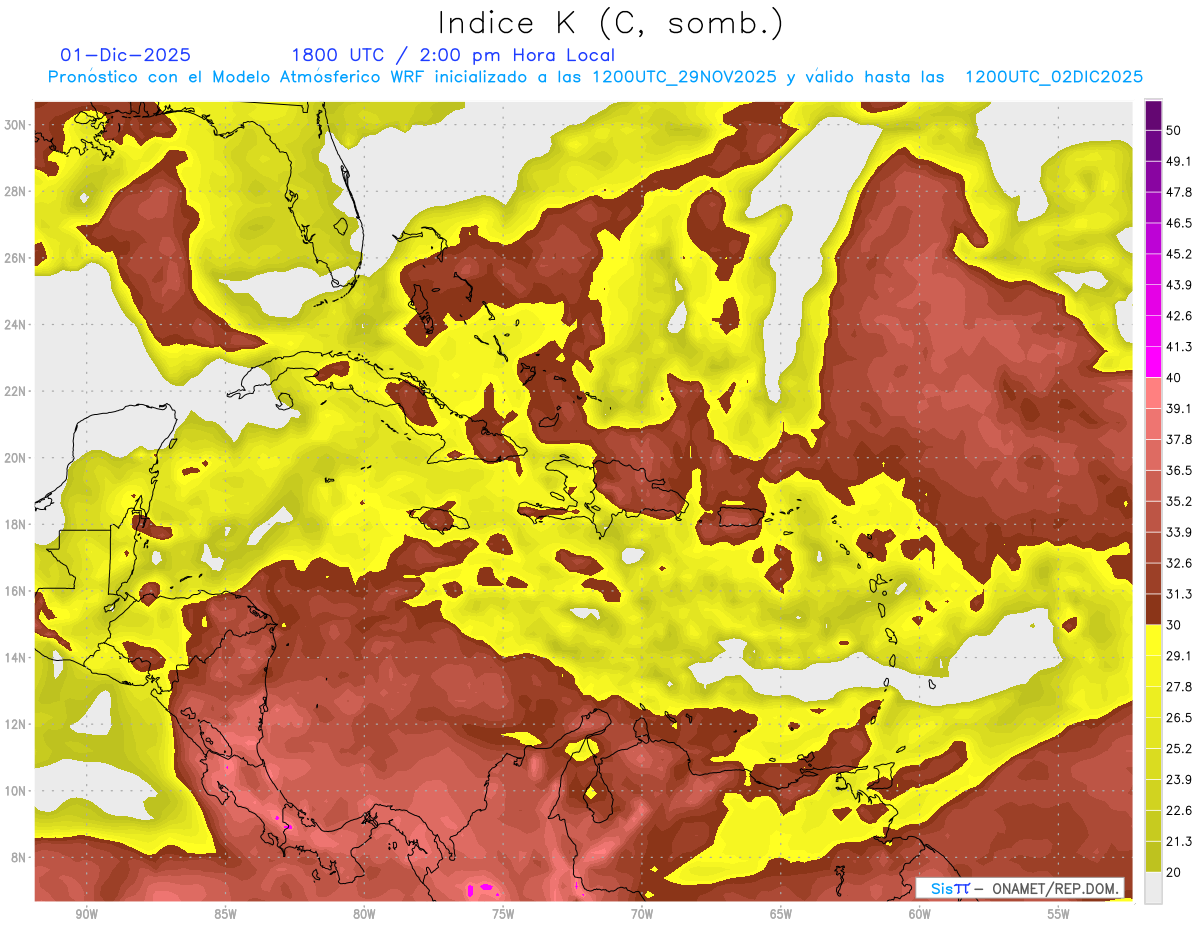Click the colorbar value 41.3
The height and width of the screenshot is (927, 1200).
click(x=1179, y=347)
